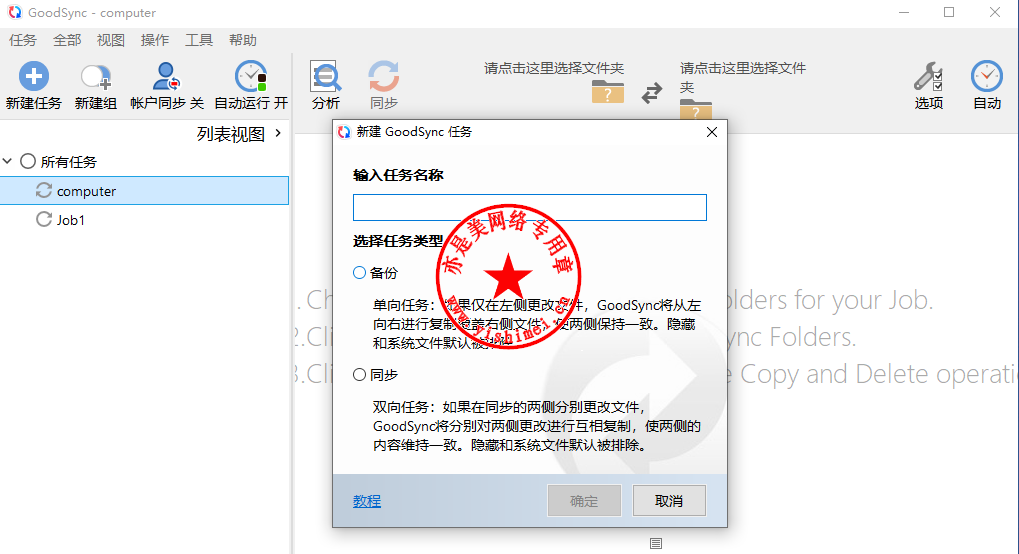Screen dimensions: 1019x554
Task: Click the right folder path prompt text
Action: pyautogui.click(x=743, y=77)
